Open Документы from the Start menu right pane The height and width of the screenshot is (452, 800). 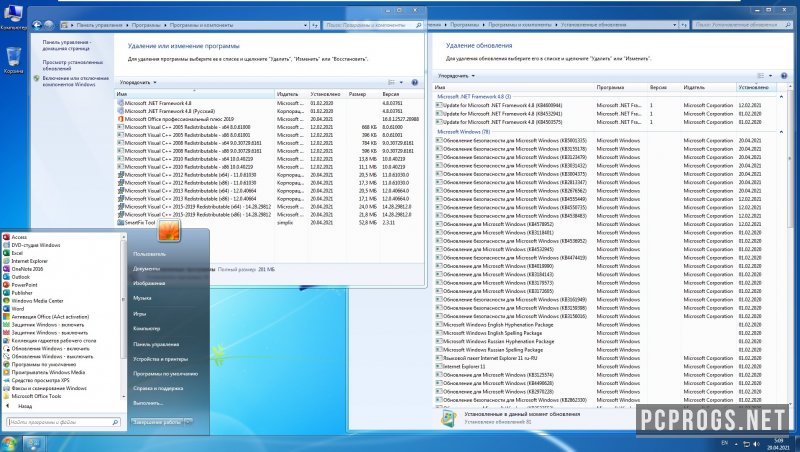click(x=146, y=269)
